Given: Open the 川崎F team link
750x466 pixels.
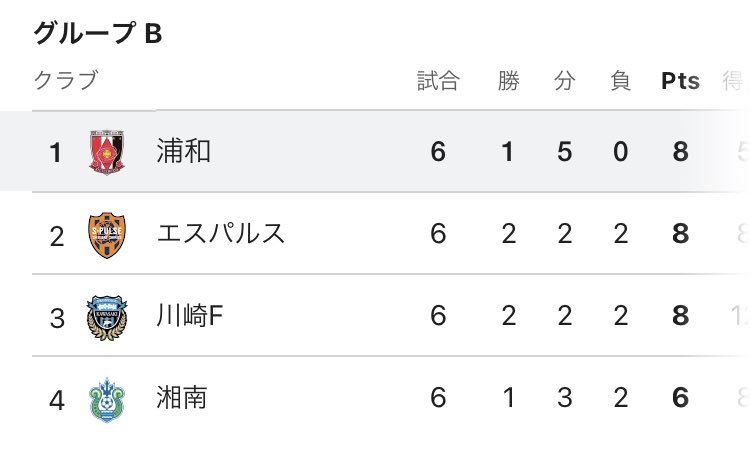Looking at the screenshot, I should tap(190, 316).
